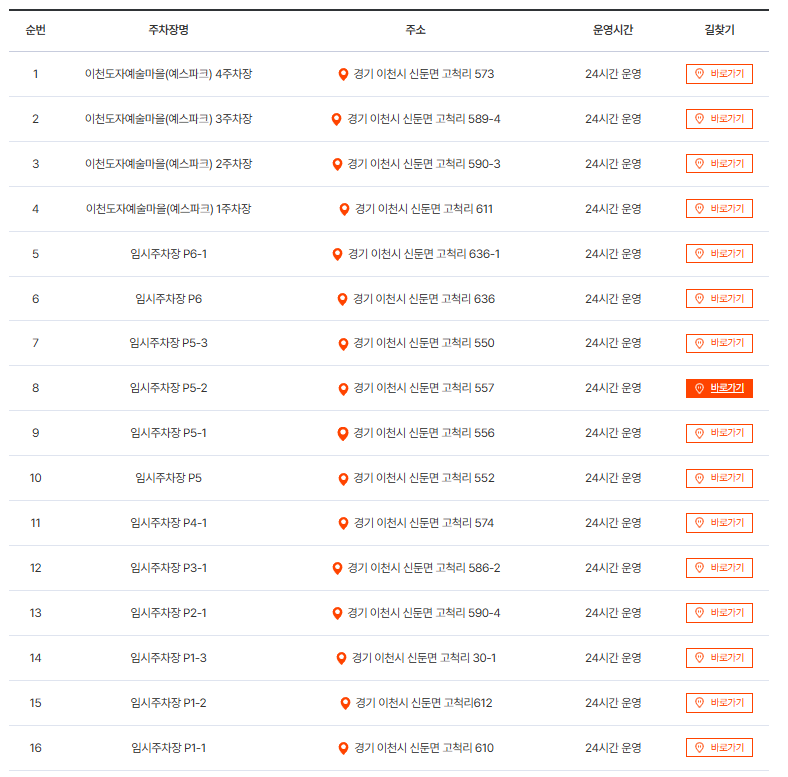Click the map pin beside 고척리 610
Screen dimensions: 788x777
click(x=343, y=748)
